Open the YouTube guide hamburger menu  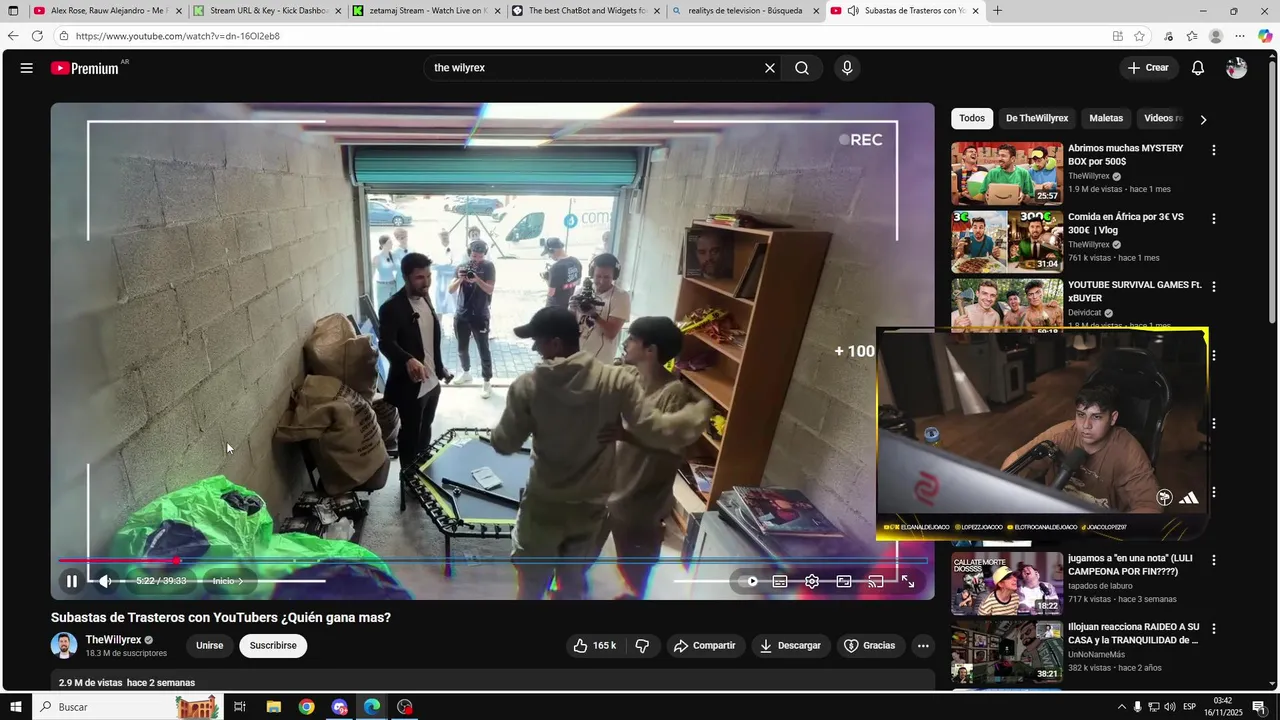pyautogui.click(x=26, y=68)
